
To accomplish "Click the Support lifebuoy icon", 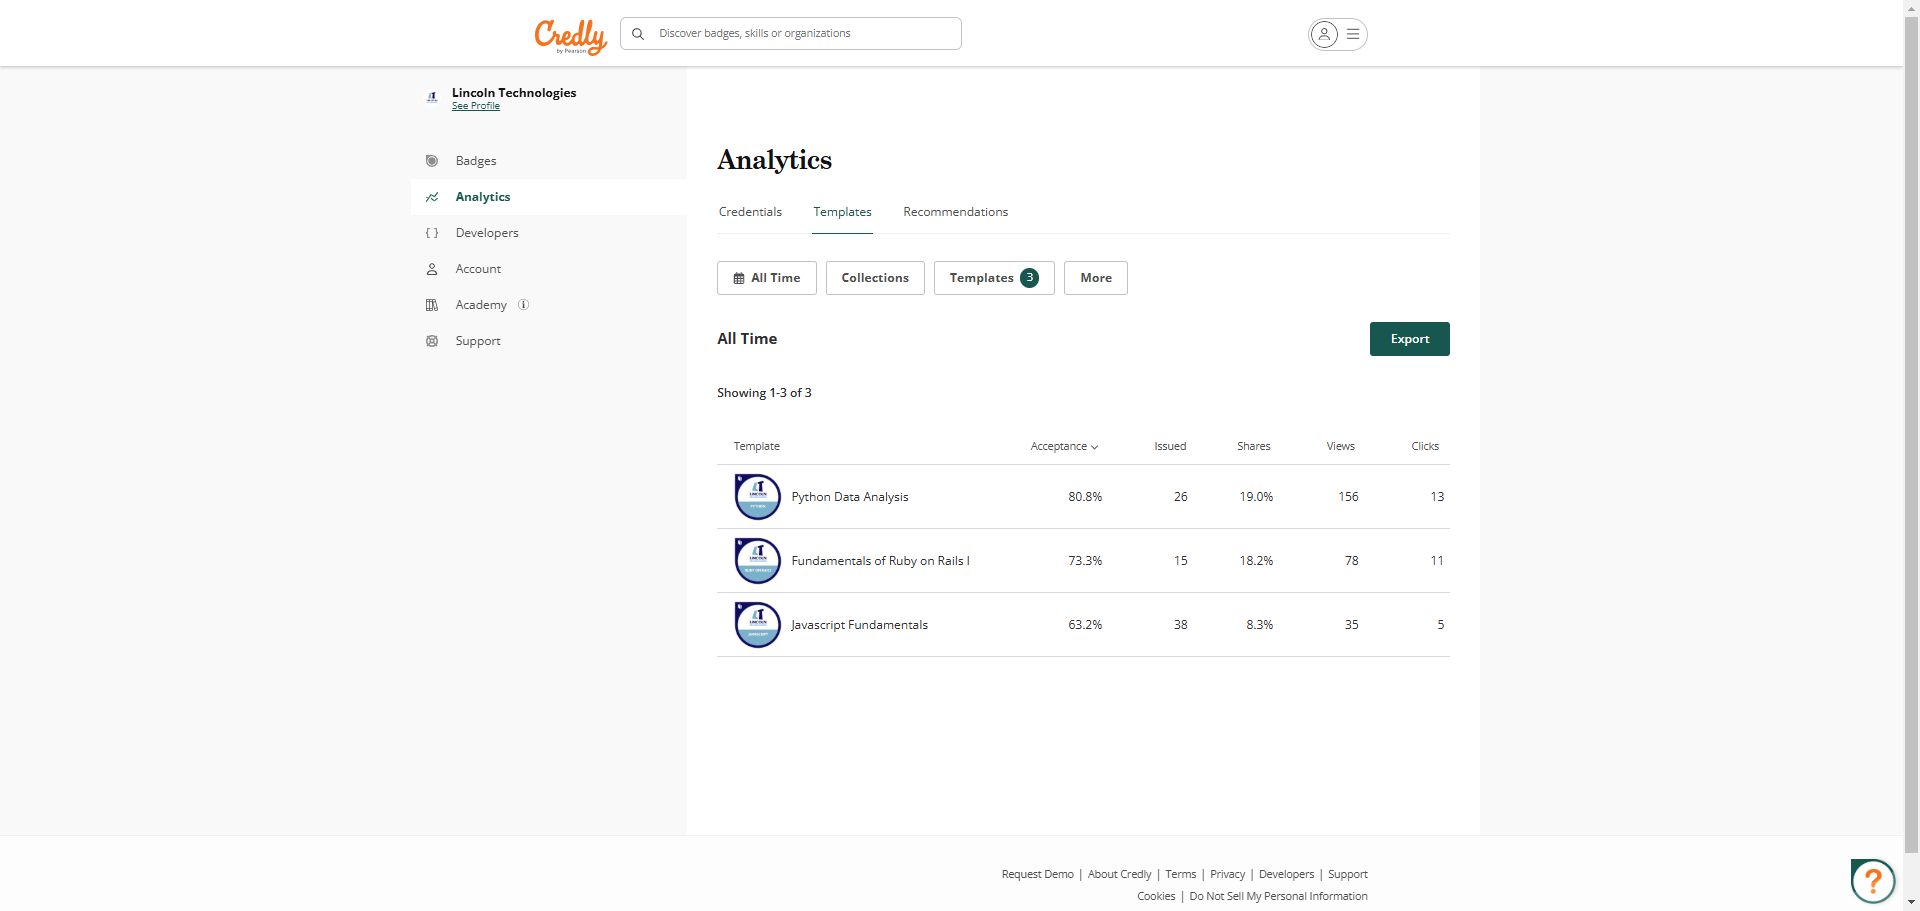I will [x=432, y=341].
